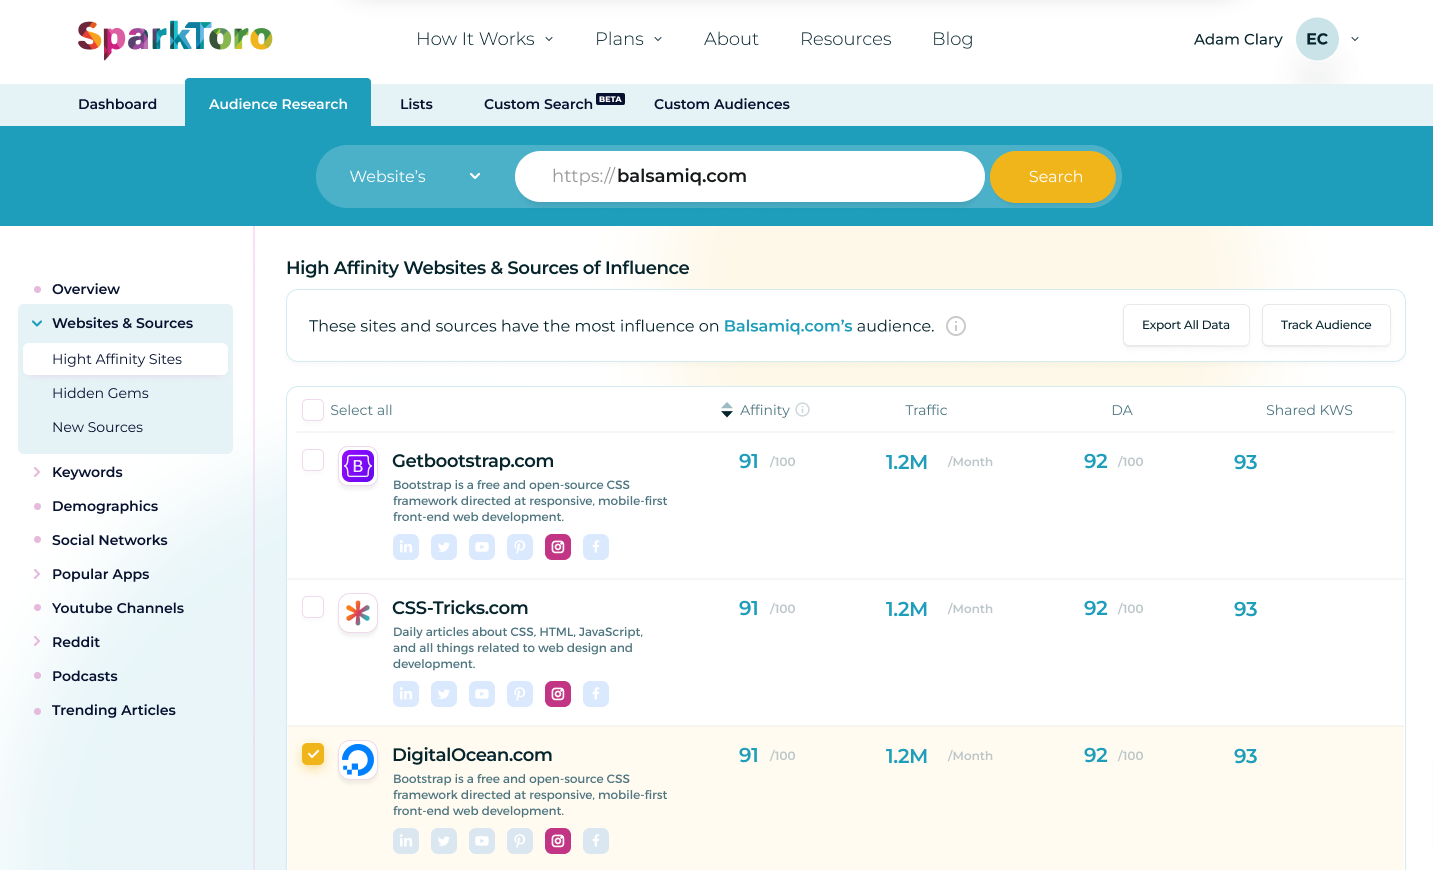Open Getbootstrap.com's Instagram icon

pyautogui.click(x=558, y=547)
